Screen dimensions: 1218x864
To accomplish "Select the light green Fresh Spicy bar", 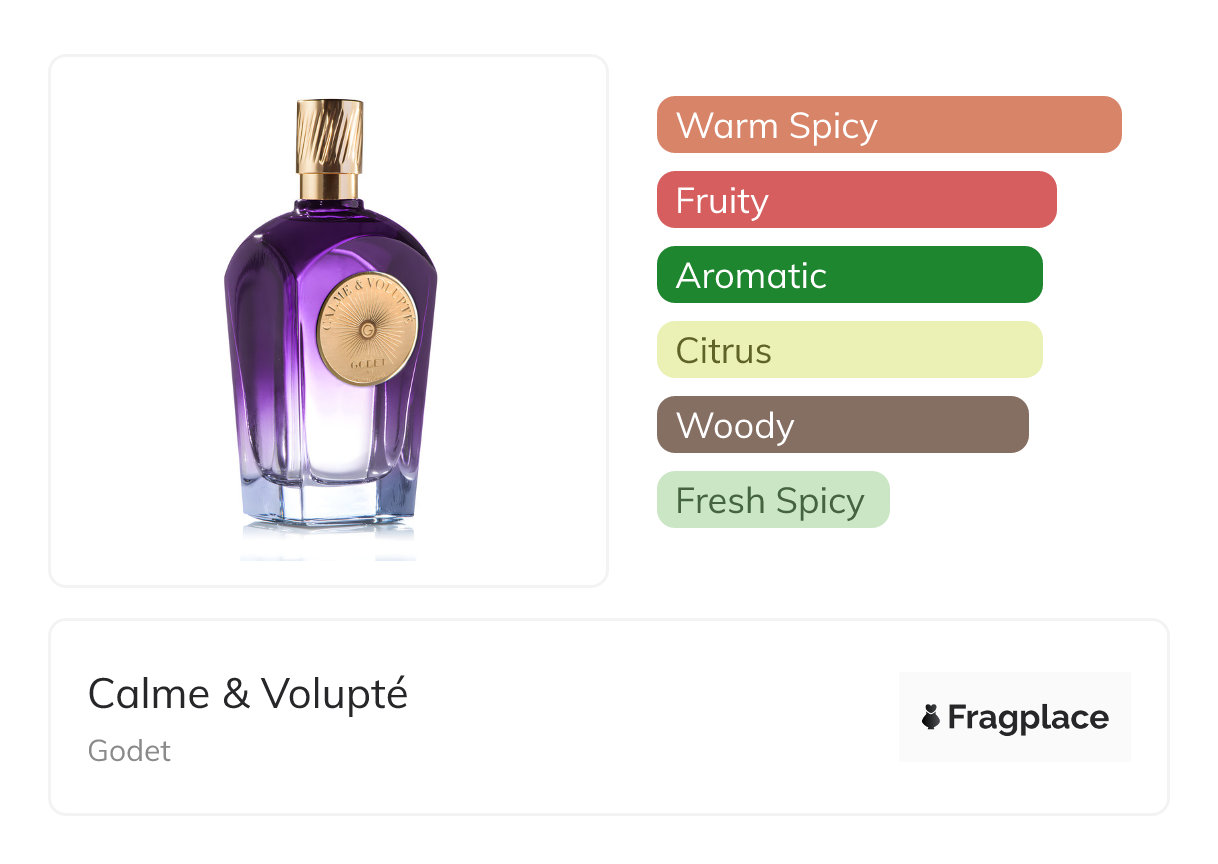I will [772, 500].
